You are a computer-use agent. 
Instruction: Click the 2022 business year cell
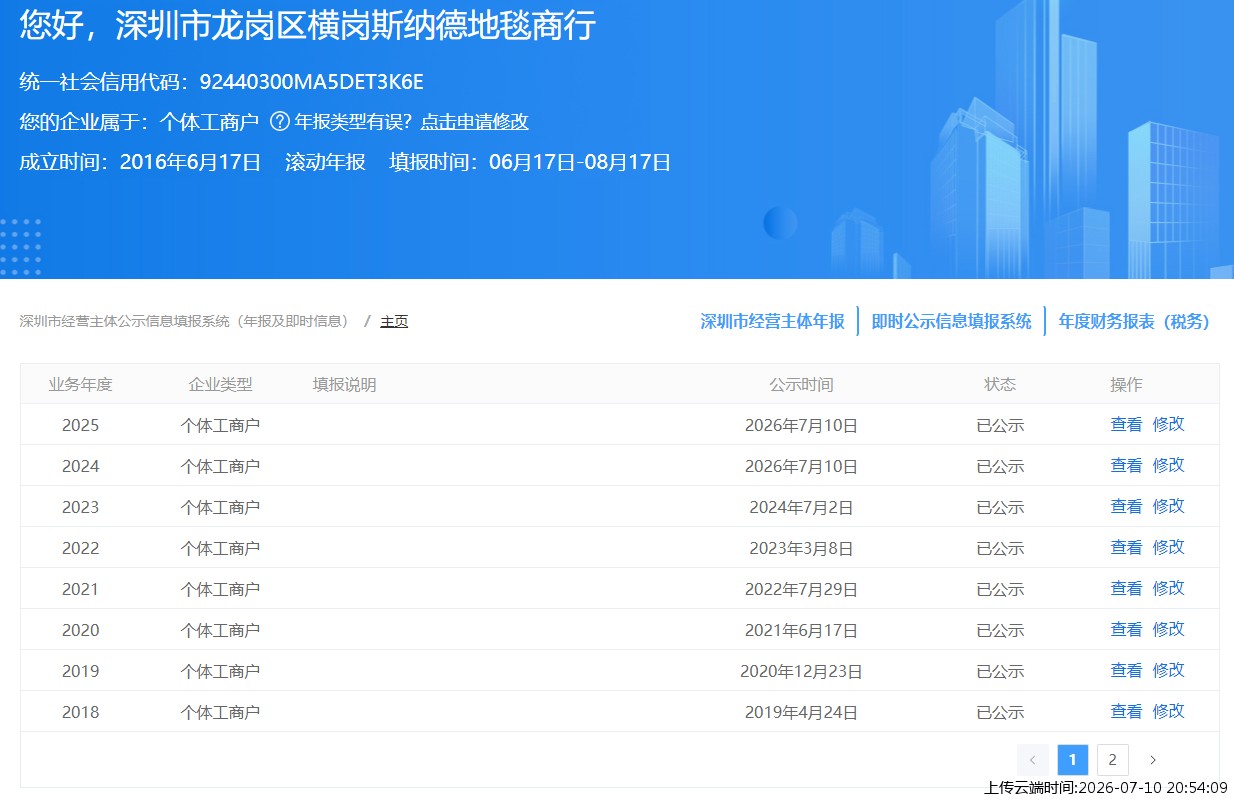80,548
